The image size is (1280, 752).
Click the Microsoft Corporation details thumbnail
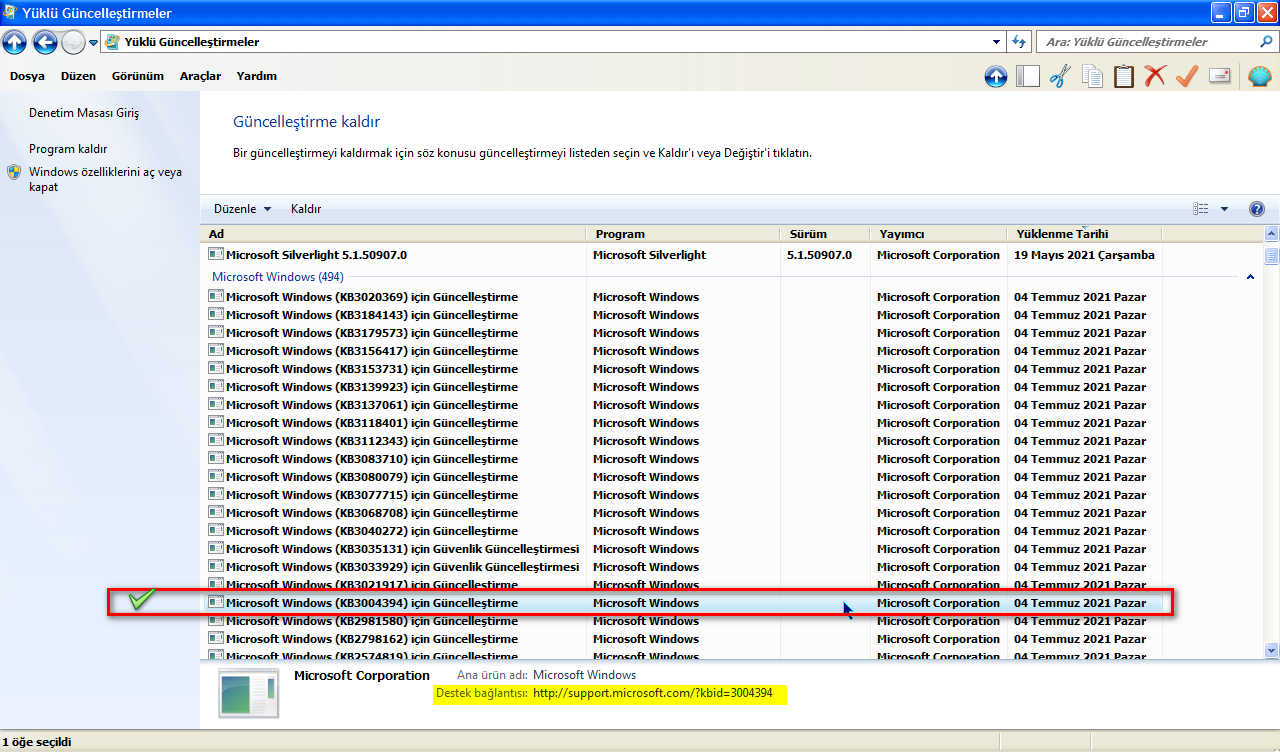coord(249,693)
